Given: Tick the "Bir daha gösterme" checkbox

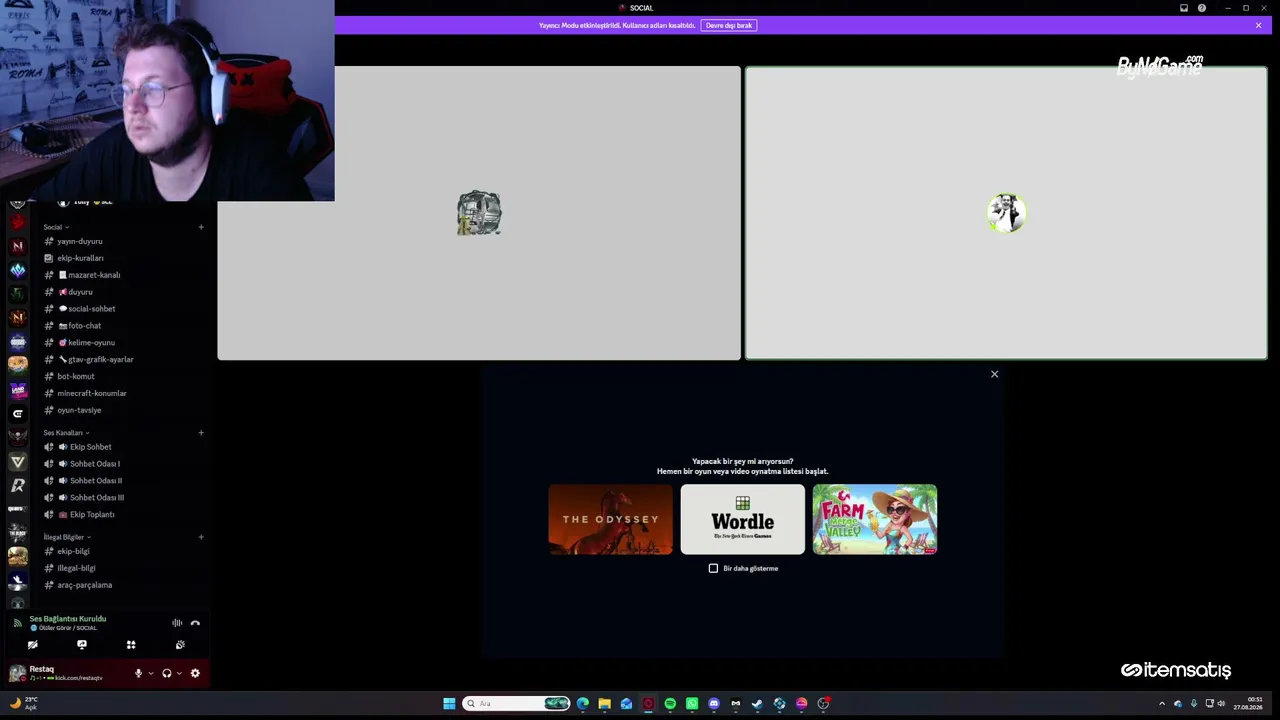Looking at the screenshot, I should (x=713, y=568).
